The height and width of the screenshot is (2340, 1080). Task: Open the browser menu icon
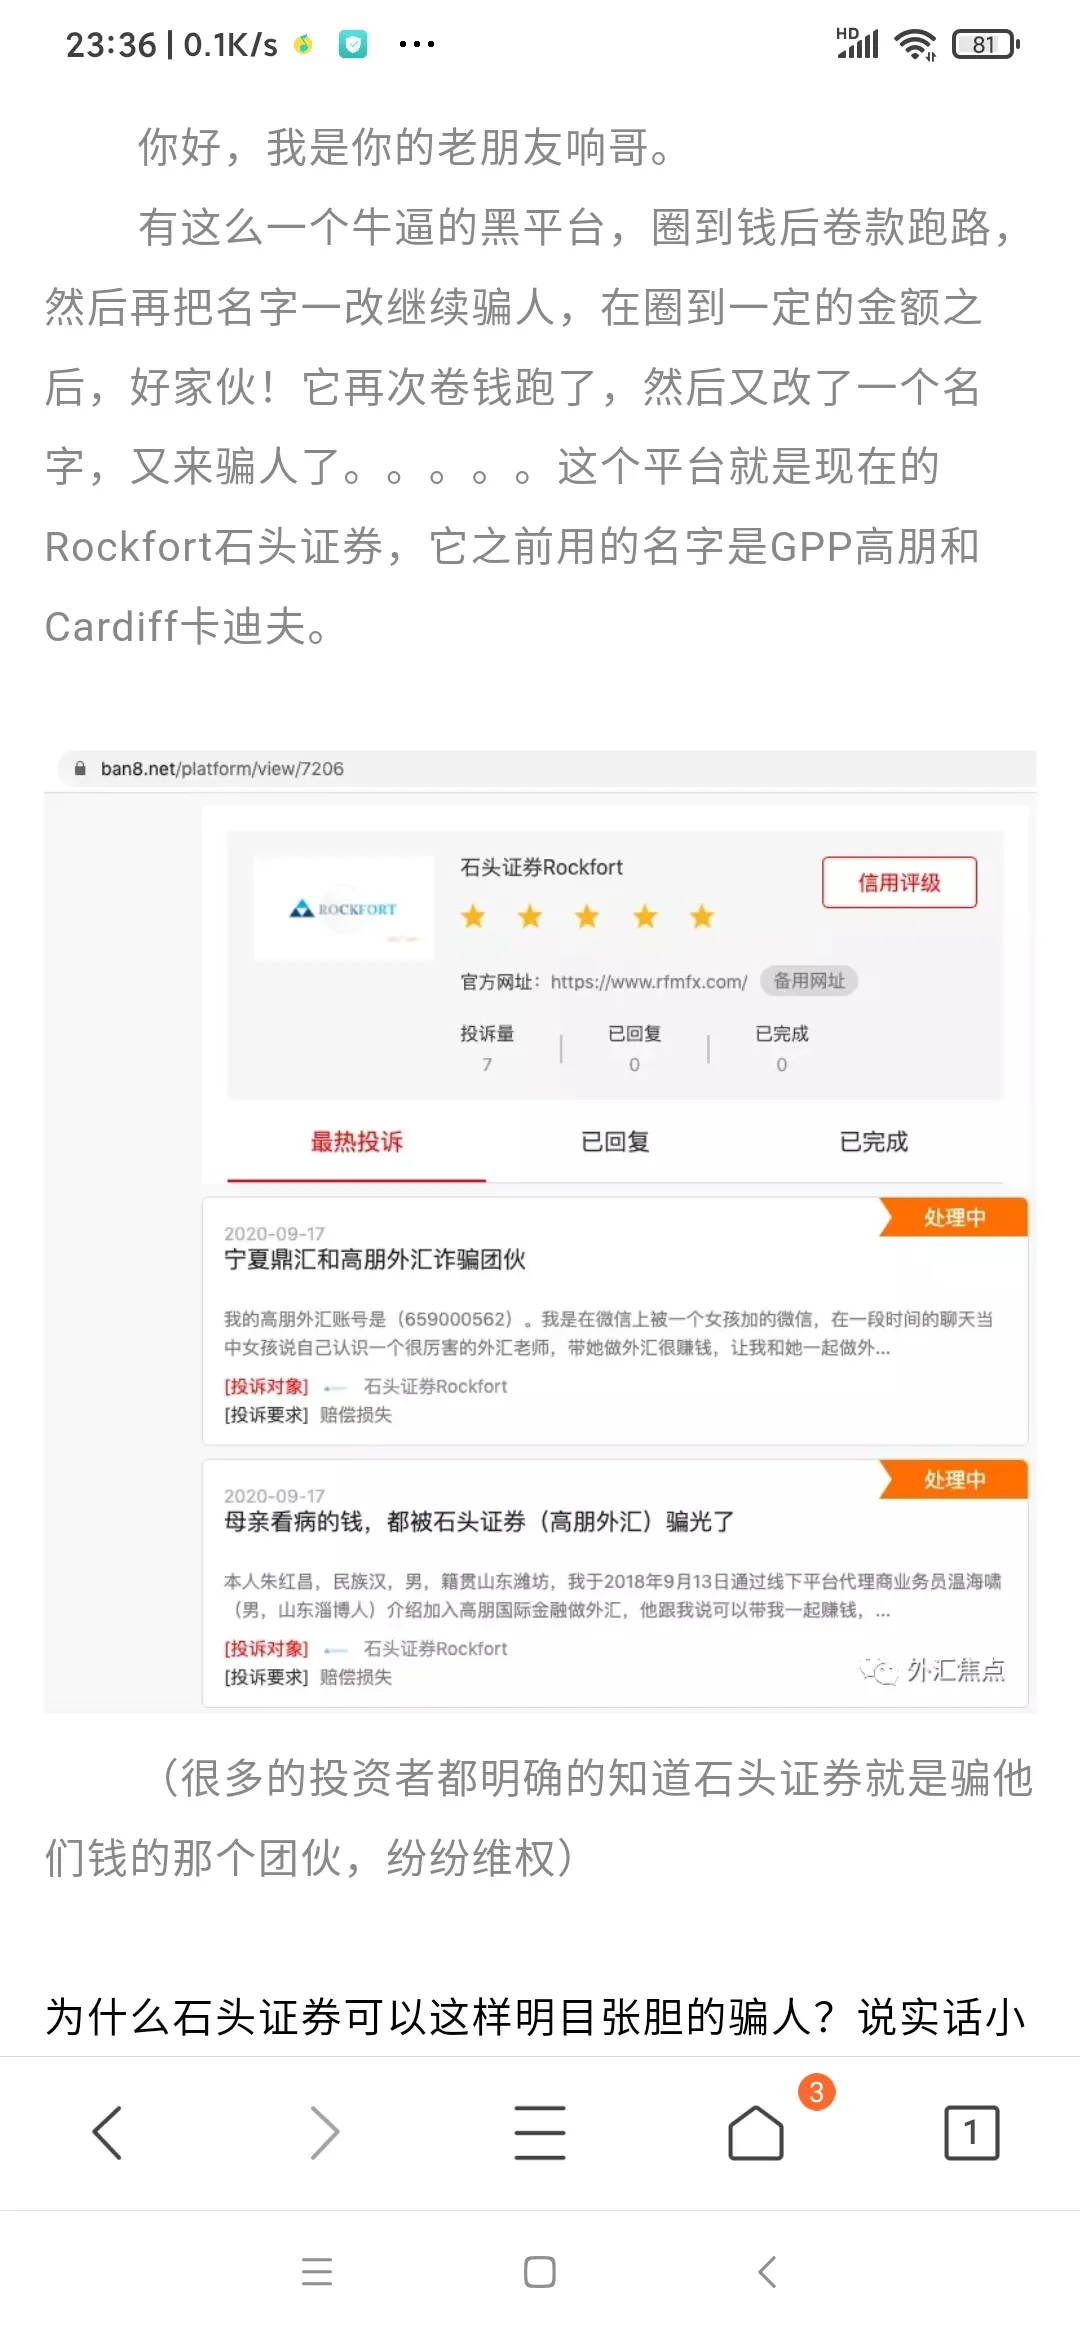pos(540,2132)
